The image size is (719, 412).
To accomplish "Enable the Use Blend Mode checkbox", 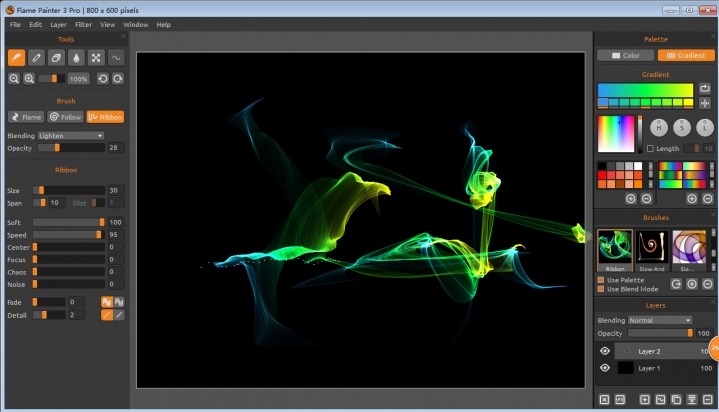I will (x=601, y=289).
